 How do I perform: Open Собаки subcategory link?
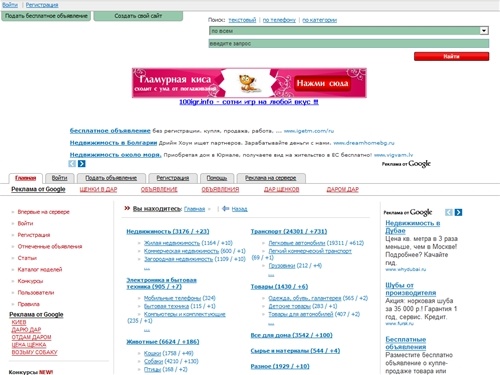click(x=153, y=361)
